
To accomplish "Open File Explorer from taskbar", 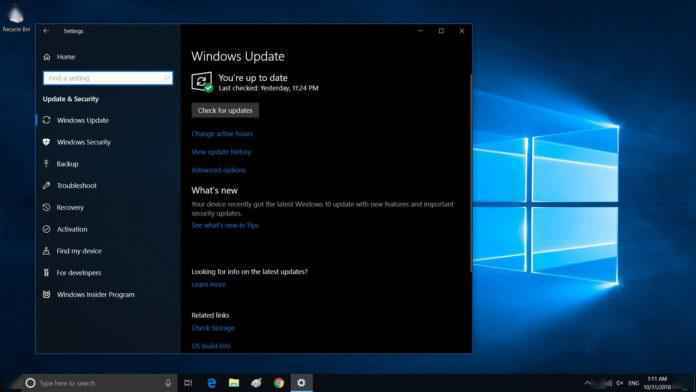I will pyautogui.click(x=234, y=383).
